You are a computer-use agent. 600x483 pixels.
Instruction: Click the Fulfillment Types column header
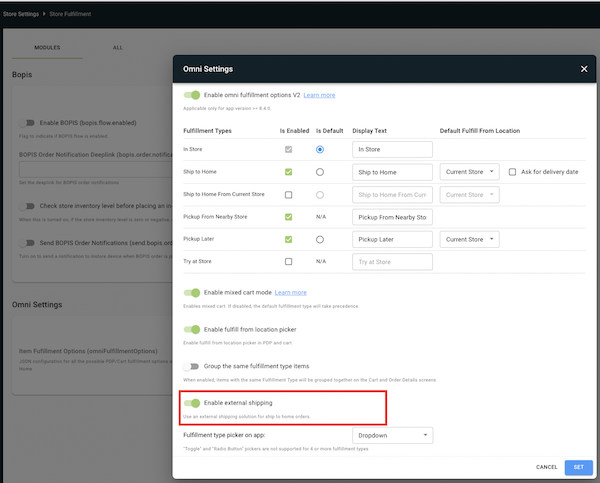pos(207,131)
